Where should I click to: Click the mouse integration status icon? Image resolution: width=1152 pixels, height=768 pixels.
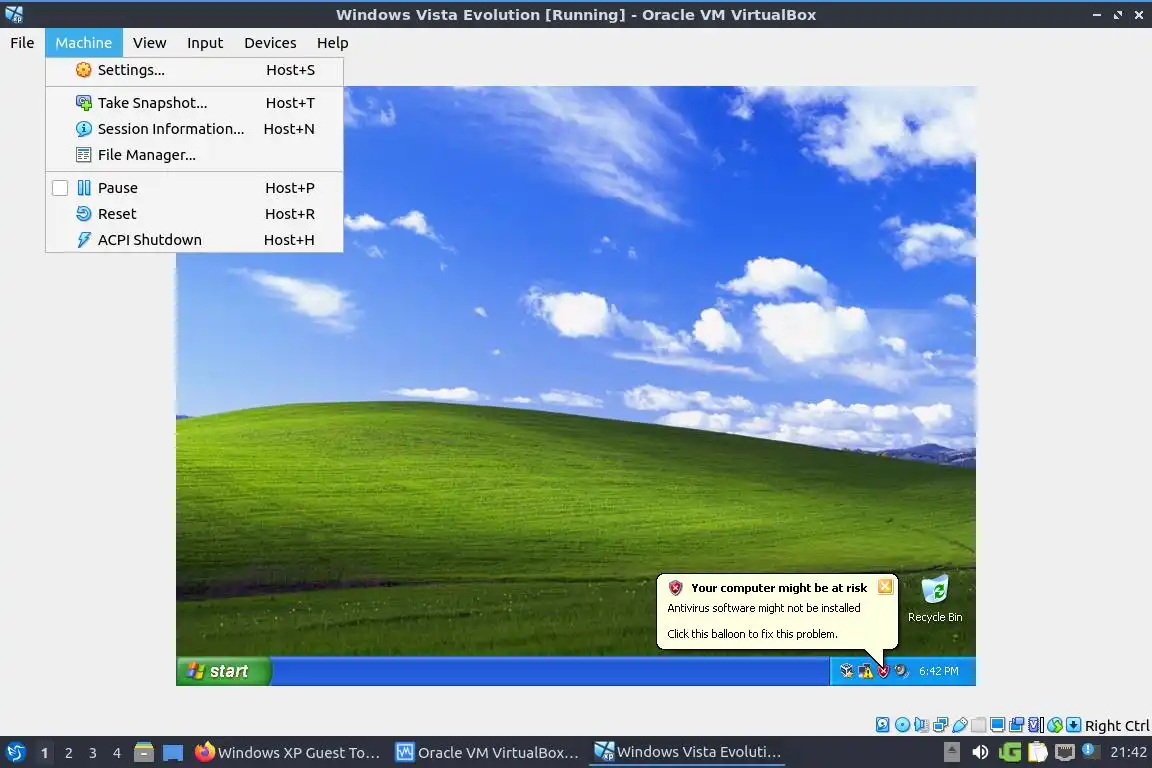coord(1055,725)
